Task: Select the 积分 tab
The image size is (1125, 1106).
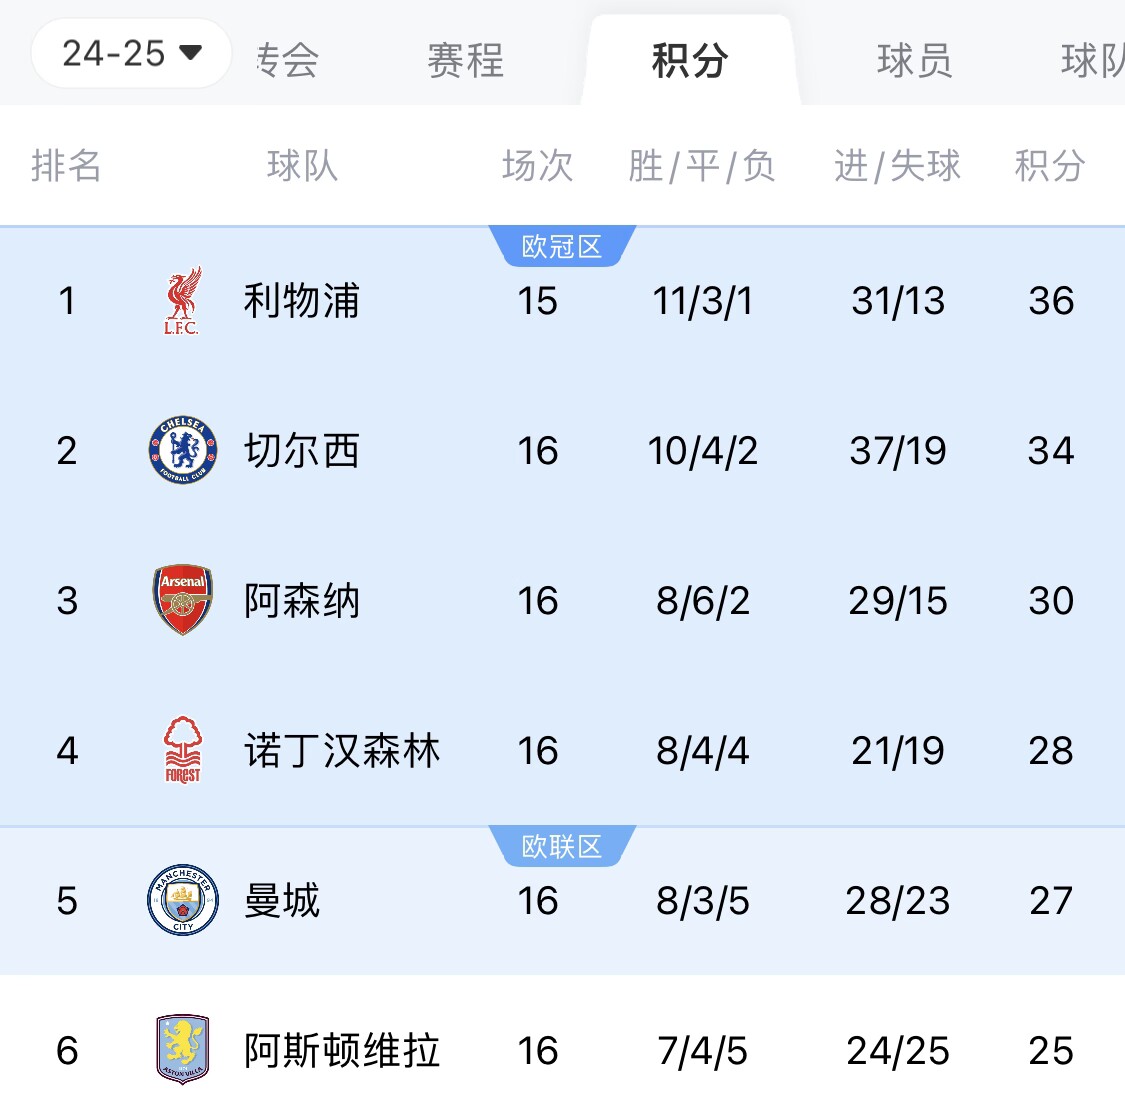Action: [x=689, y=61]
